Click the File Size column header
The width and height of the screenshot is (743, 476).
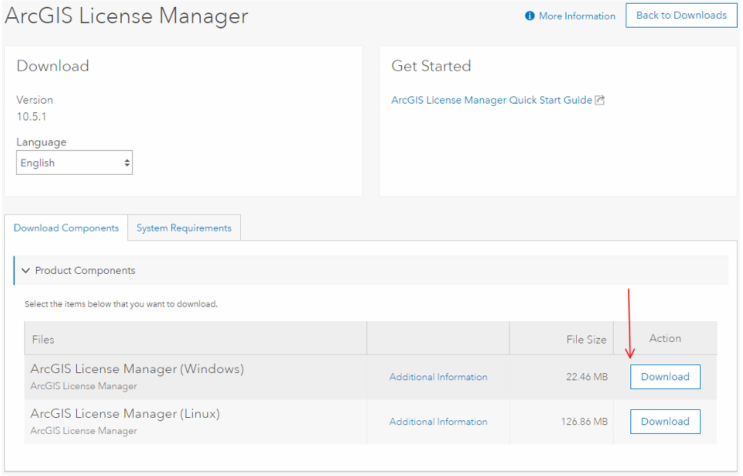[x=584, y=340]
